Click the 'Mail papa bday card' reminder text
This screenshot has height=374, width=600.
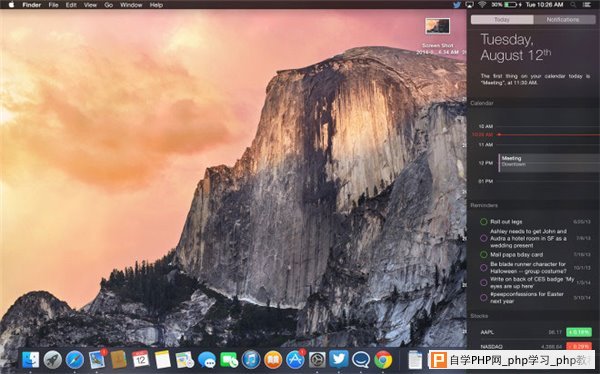coord(516,255)
